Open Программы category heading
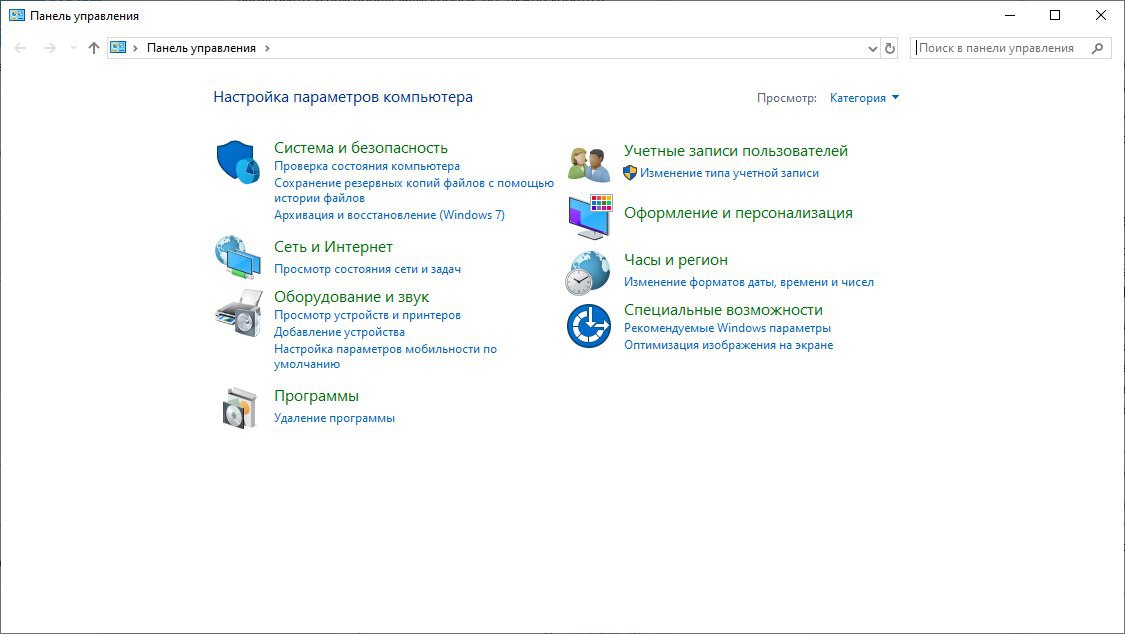The image size is (1125, 634). click(x=316, y=396)
